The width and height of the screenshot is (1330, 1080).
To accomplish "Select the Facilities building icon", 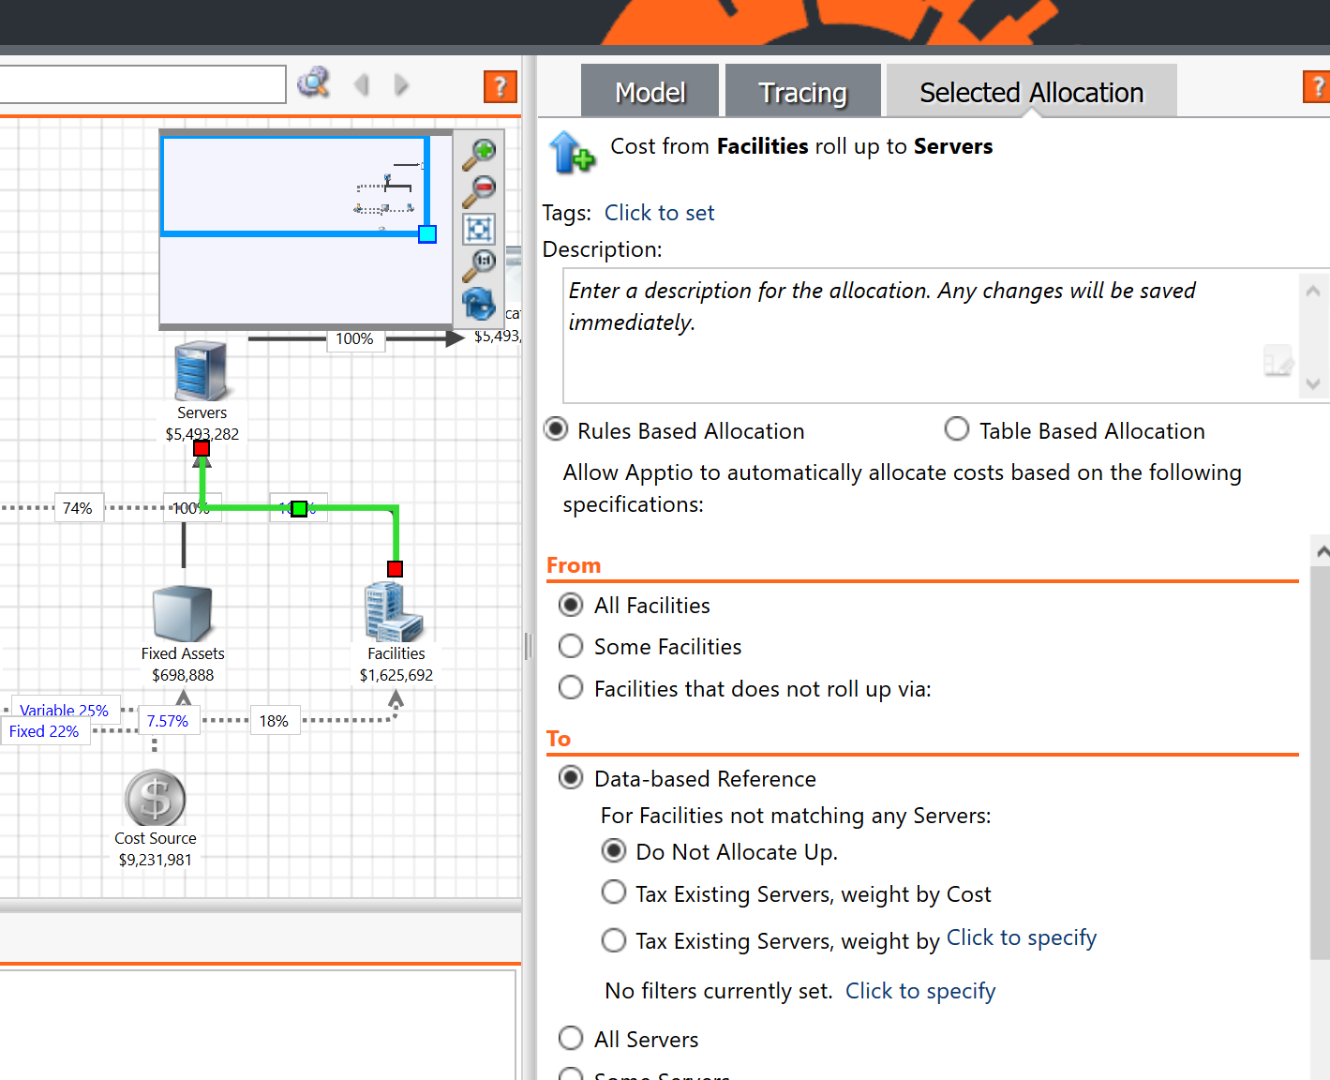I will tap(395, 612).
